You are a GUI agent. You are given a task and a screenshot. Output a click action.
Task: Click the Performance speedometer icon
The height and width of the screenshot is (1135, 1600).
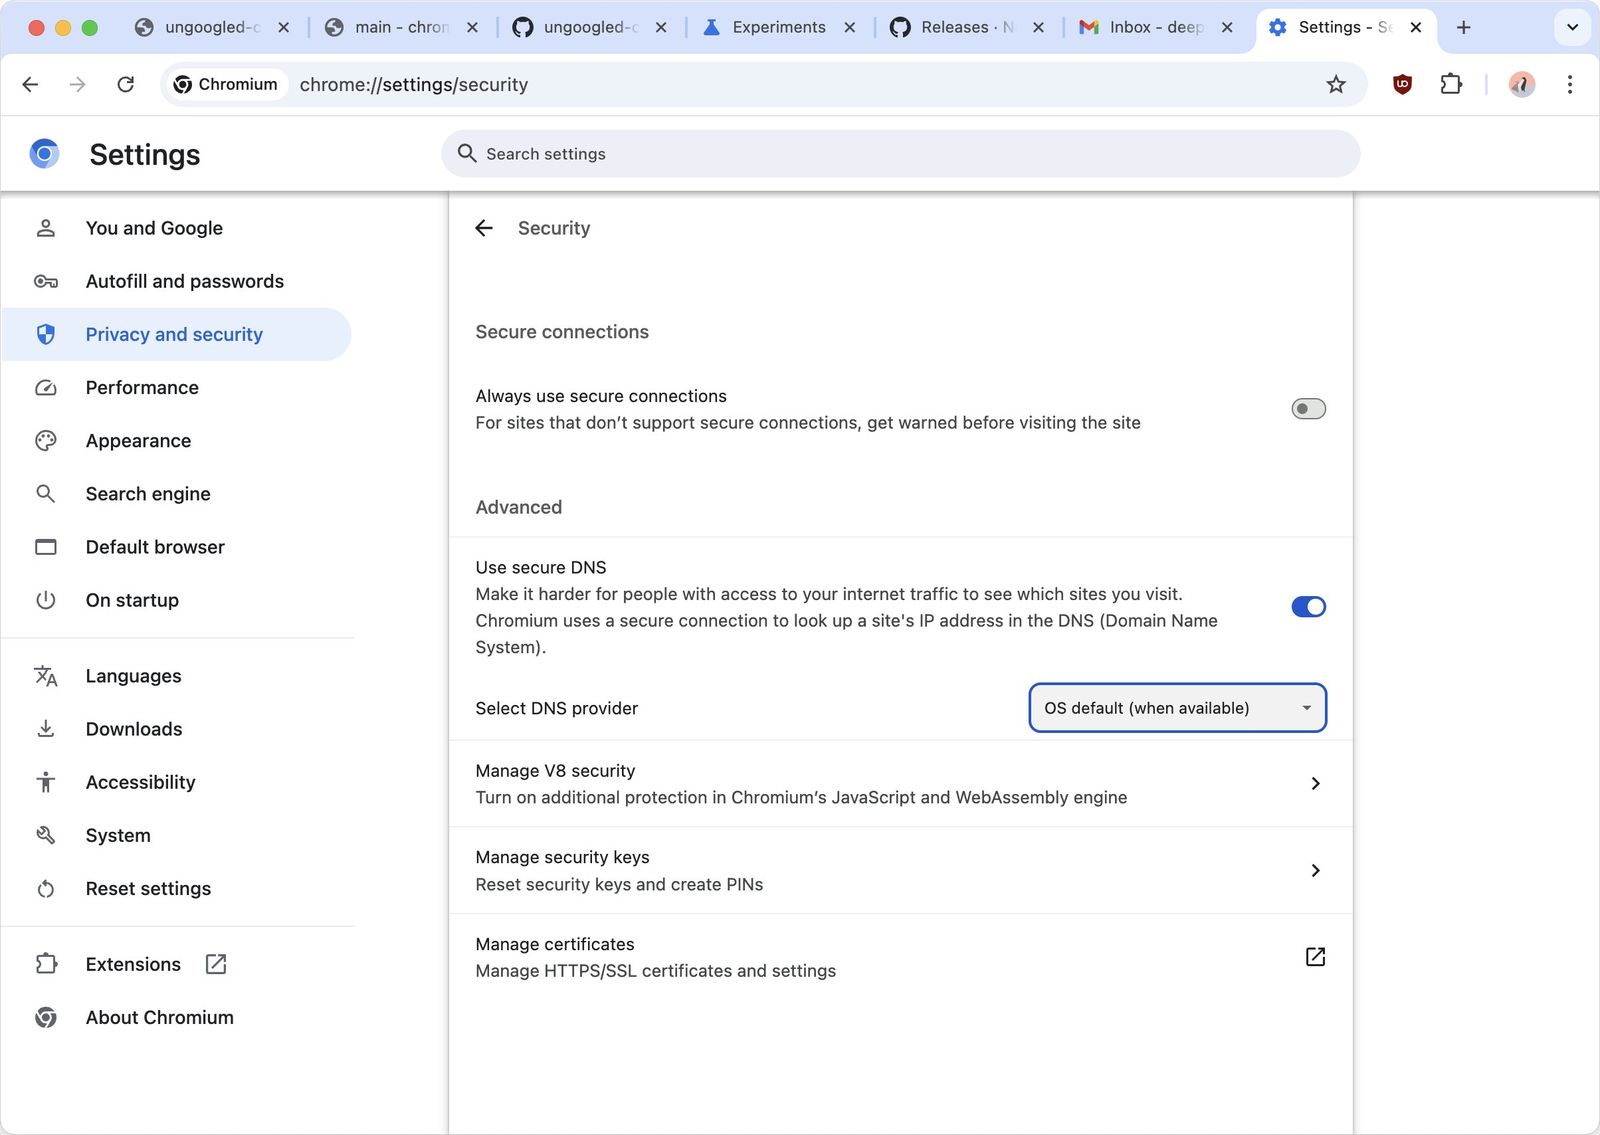46,387
